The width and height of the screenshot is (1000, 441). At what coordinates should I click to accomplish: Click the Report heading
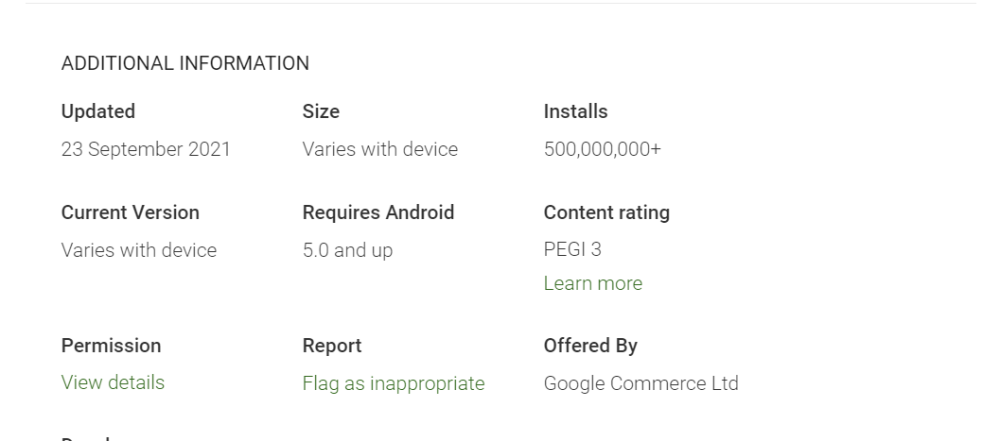pos(331,345)
